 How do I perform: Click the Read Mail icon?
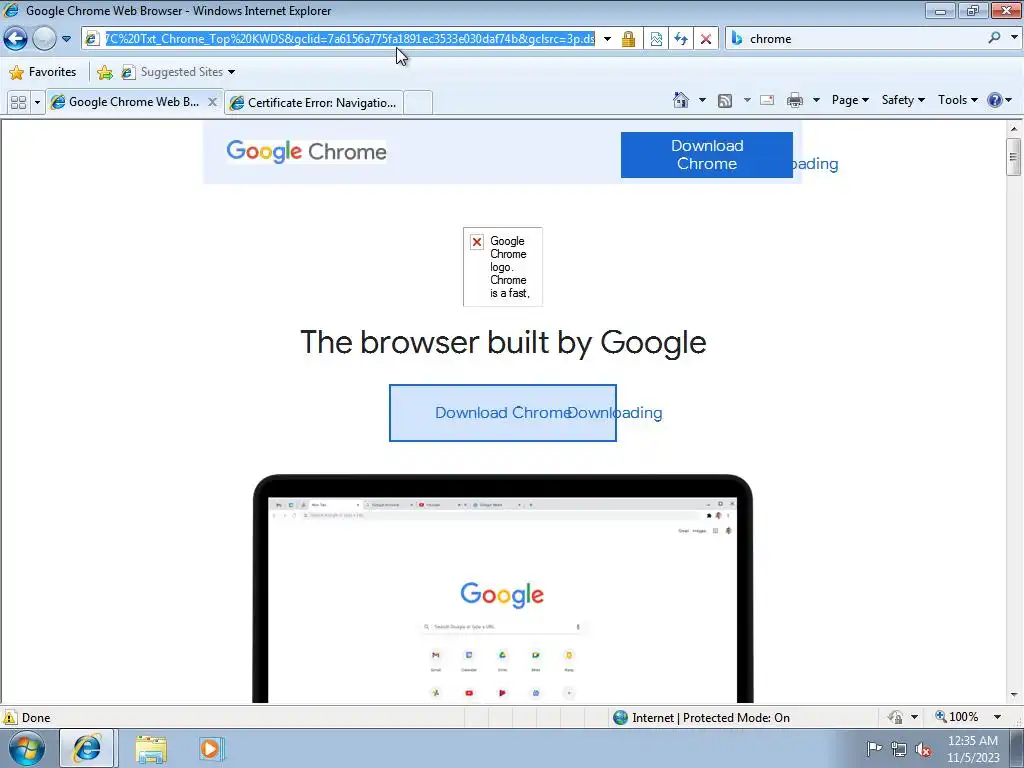click(x=767, y=100)
